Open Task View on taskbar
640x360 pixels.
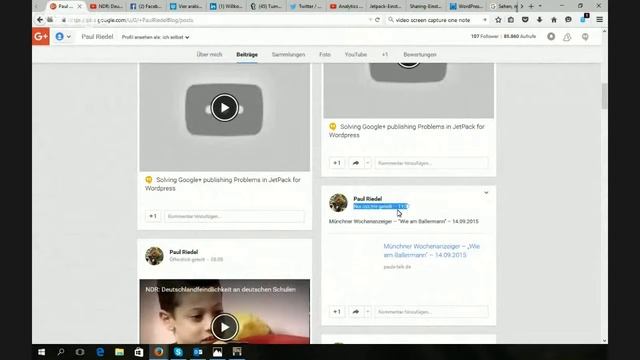point(80,352)
